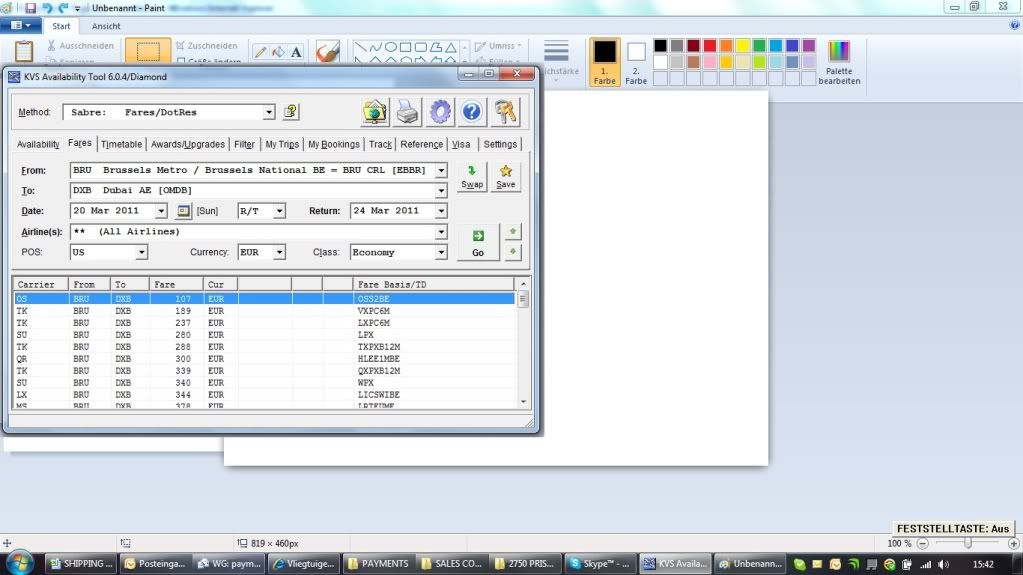Pick the green color swatch

pos(759,46)
